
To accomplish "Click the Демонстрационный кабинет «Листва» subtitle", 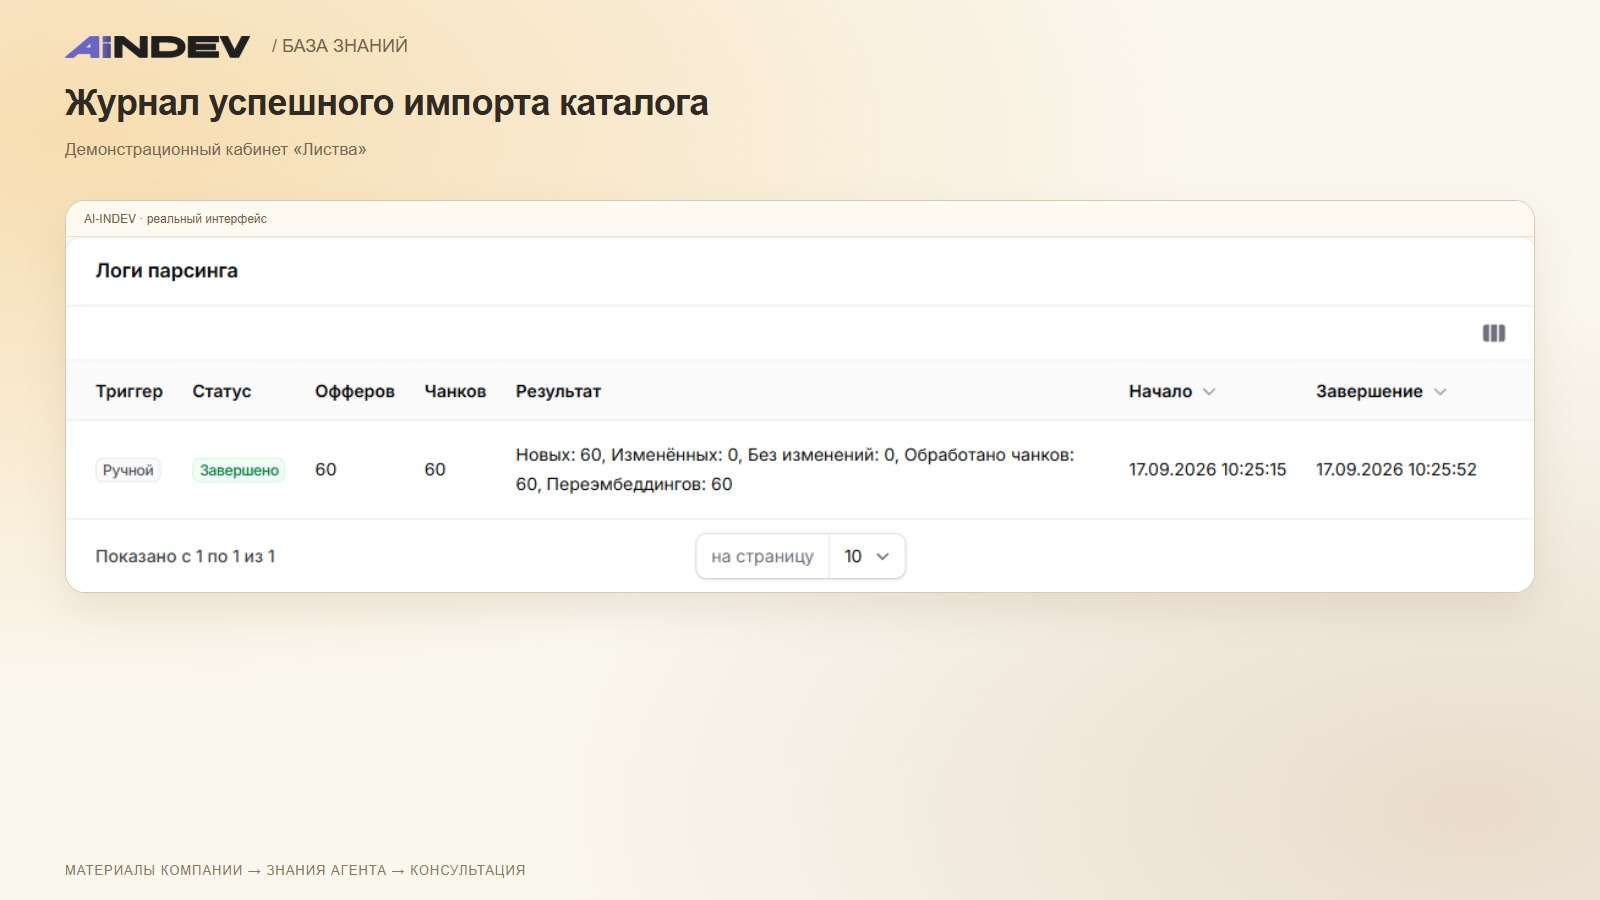I will click(216, 149).
